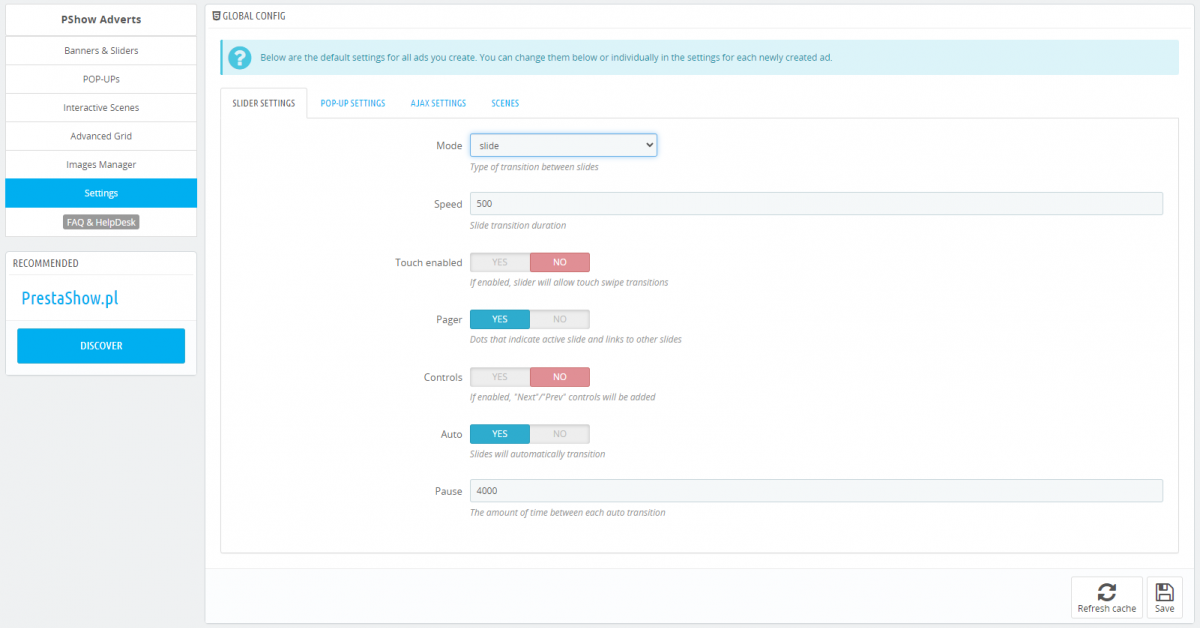Viewport: 1200px width, 628px height.
Task: Click the Refresh cache circular arrows icon
Action: click(1106, 591)
